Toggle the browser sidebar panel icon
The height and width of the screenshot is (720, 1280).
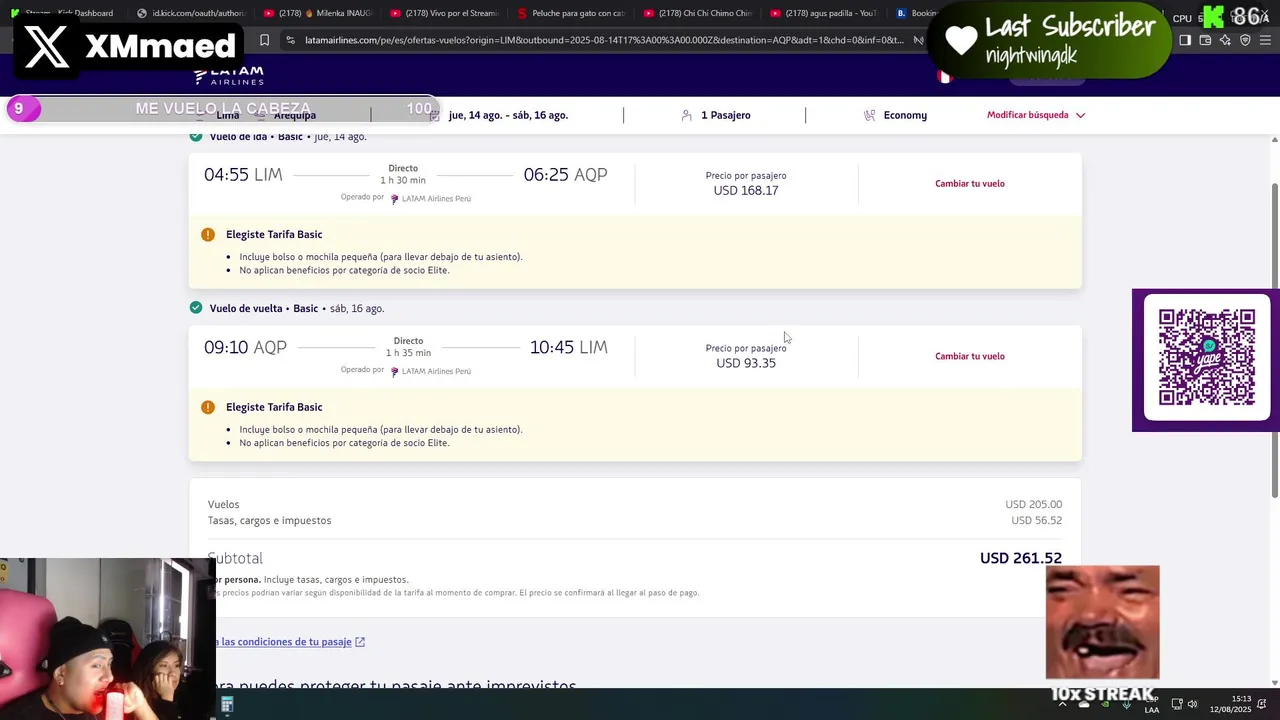(x=1185, y=40)
